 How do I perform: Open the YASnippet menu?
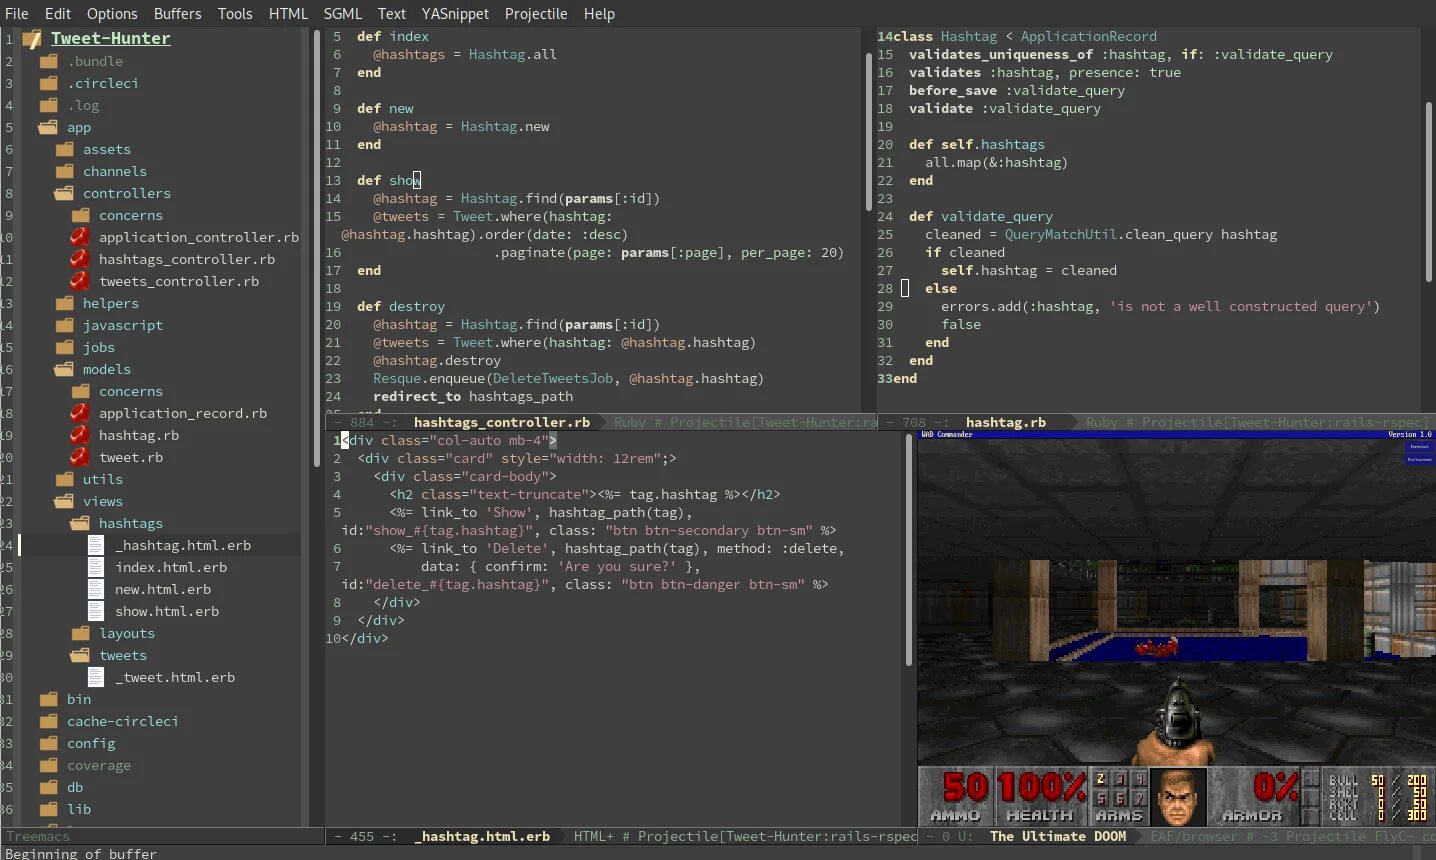pyautogui.click(x=455, y=13)
